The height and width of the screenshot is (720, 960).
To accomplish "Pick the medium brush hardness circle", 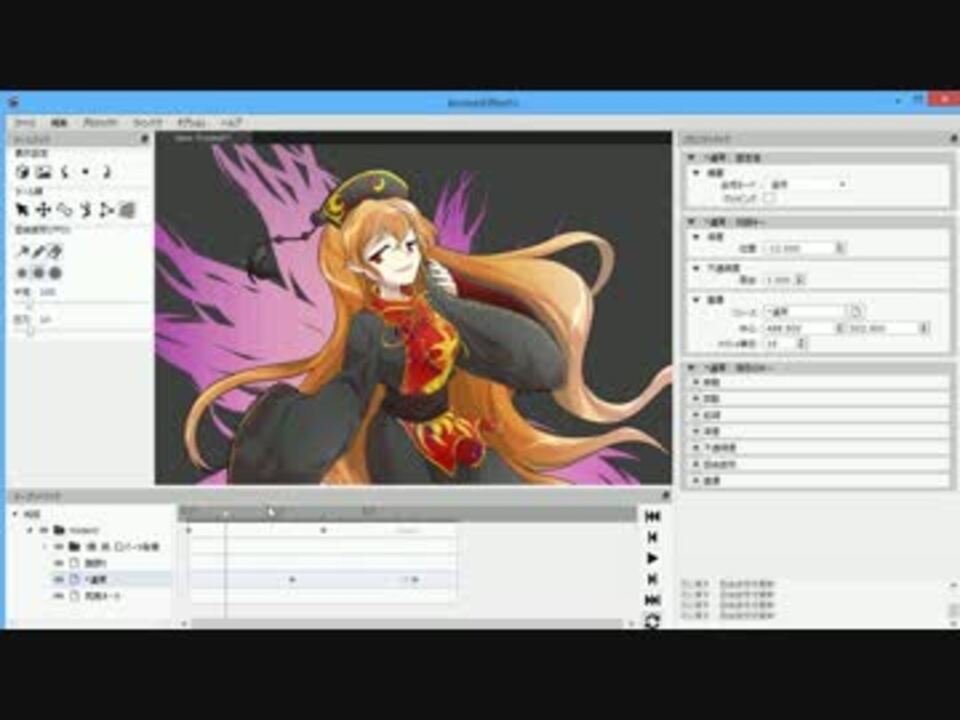I will pyautogui.click(x=39, y=273).
